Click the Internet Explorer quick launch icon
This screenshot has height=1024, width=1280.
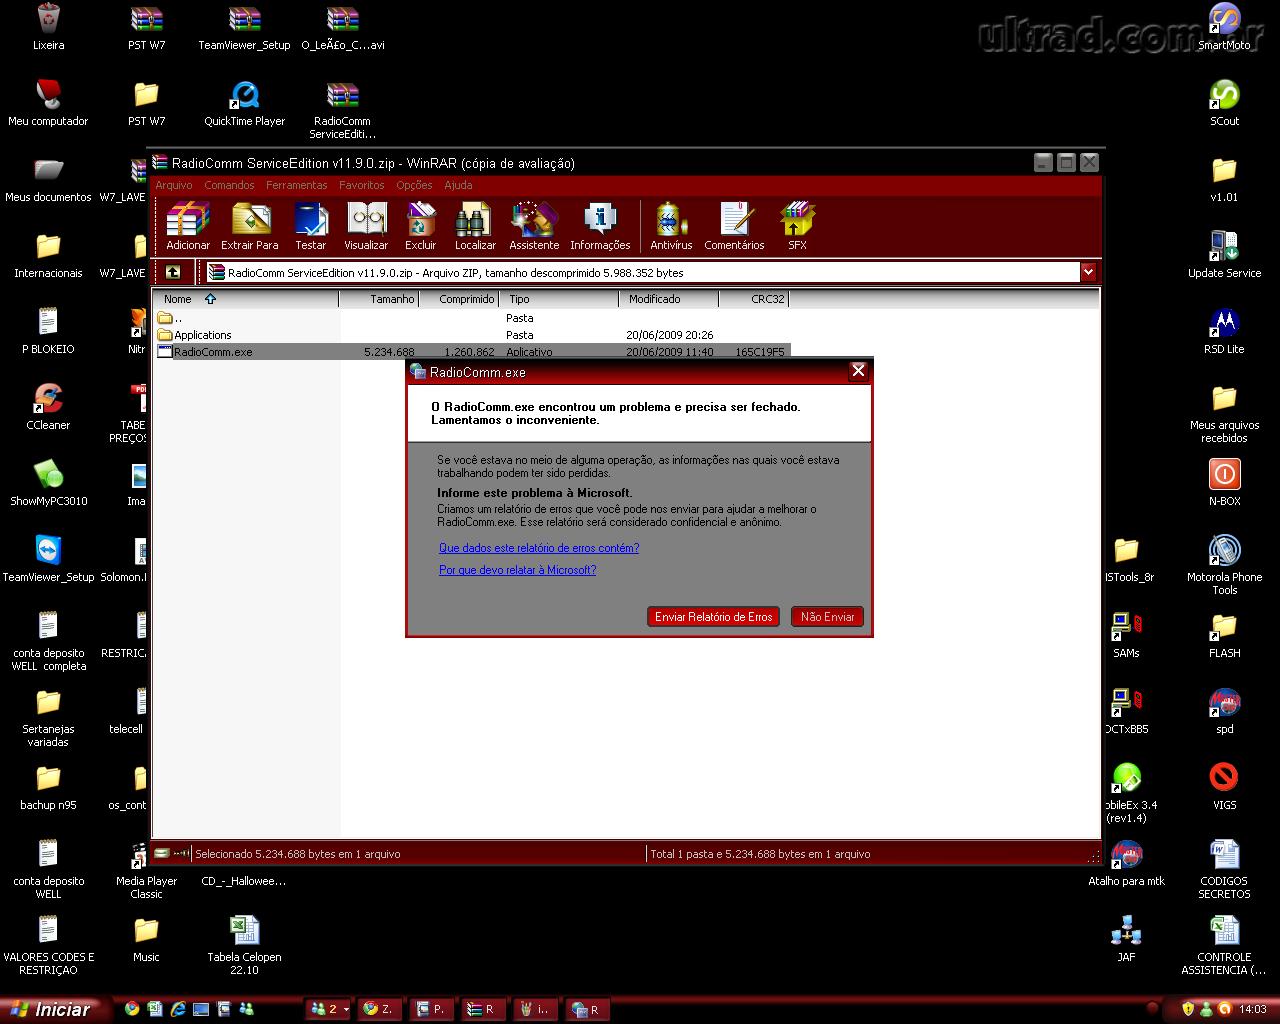point(178,1009)
